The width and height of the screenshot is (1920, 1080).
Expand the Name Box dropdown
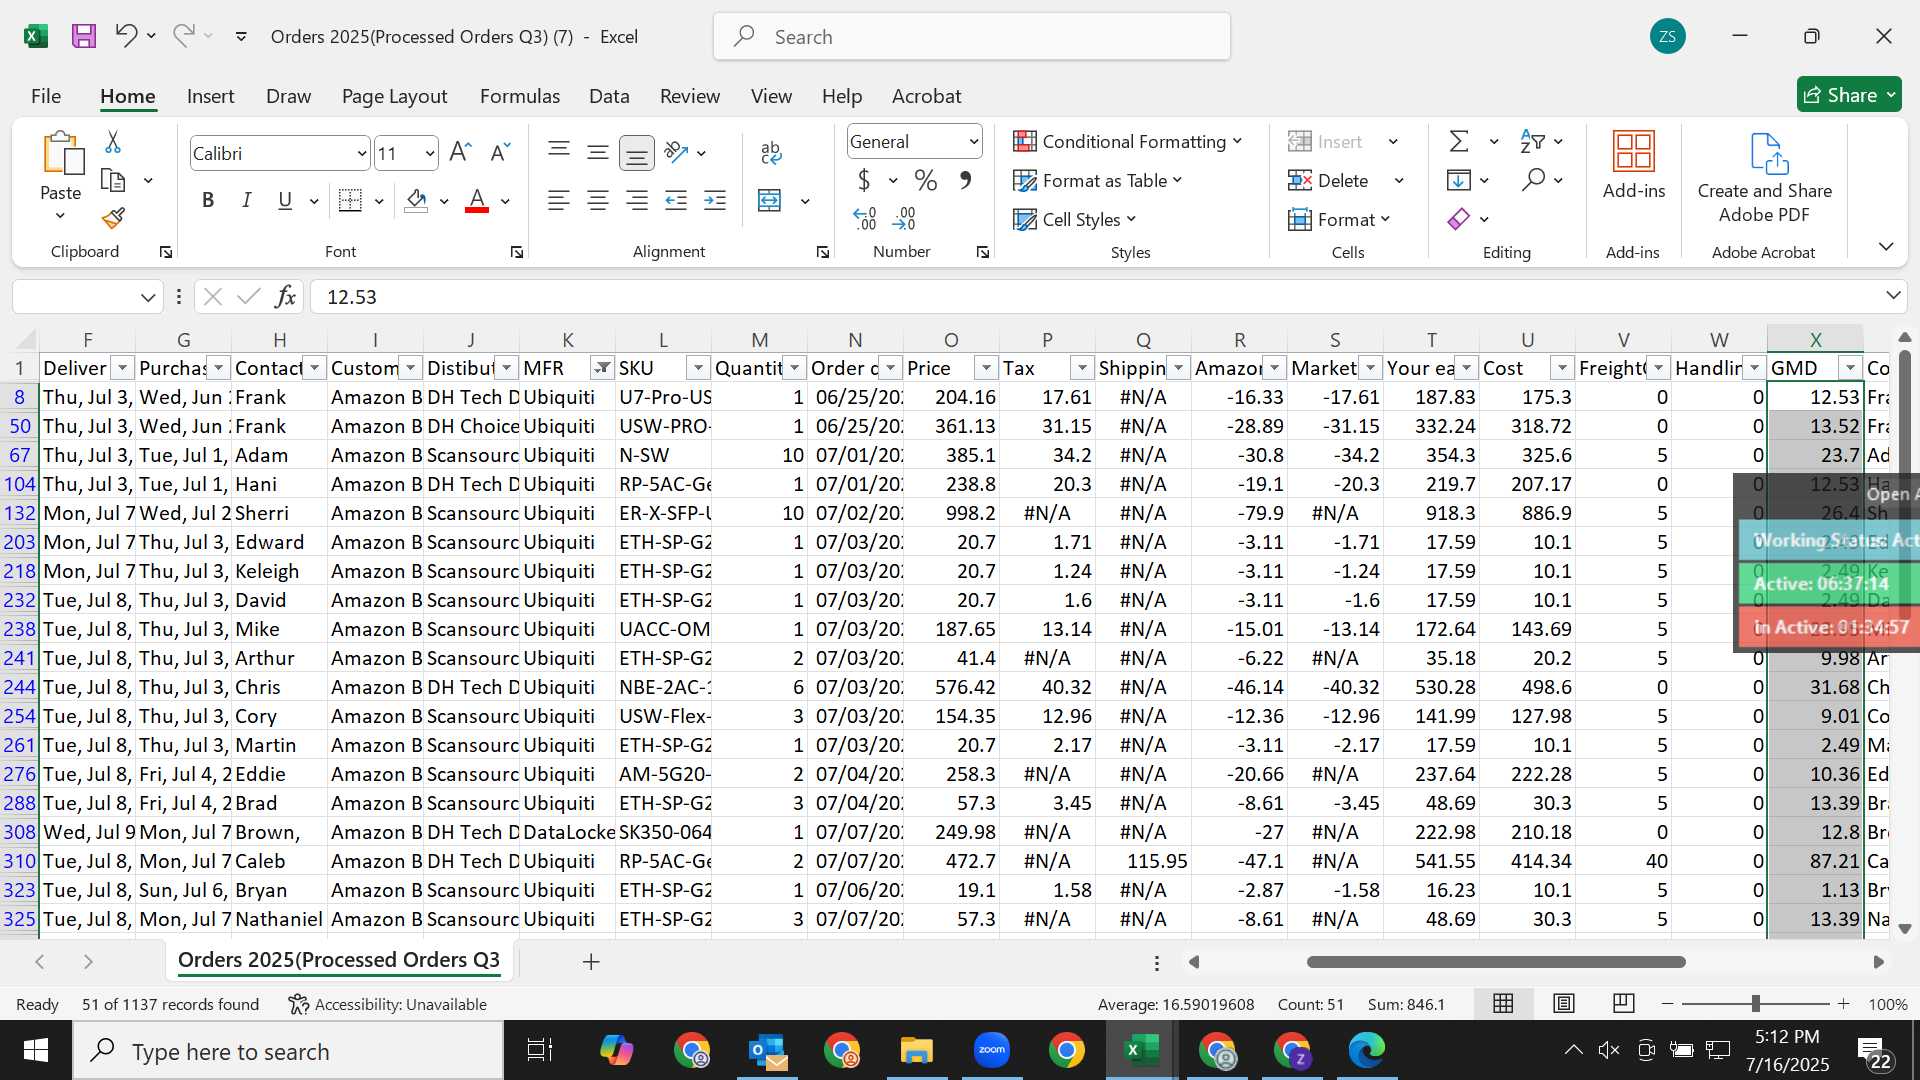pyautogui.click(x=148, y=296)
